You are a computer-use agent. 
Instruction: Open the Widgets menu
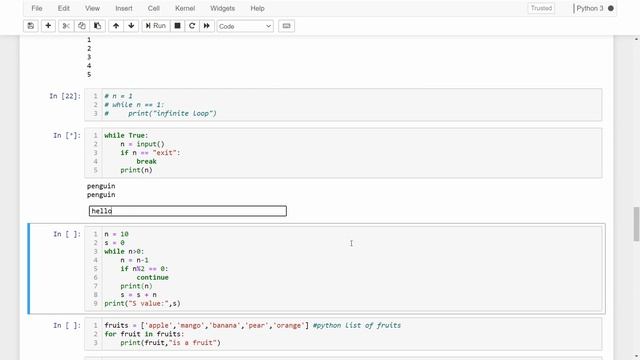click(x=222, y=8)
